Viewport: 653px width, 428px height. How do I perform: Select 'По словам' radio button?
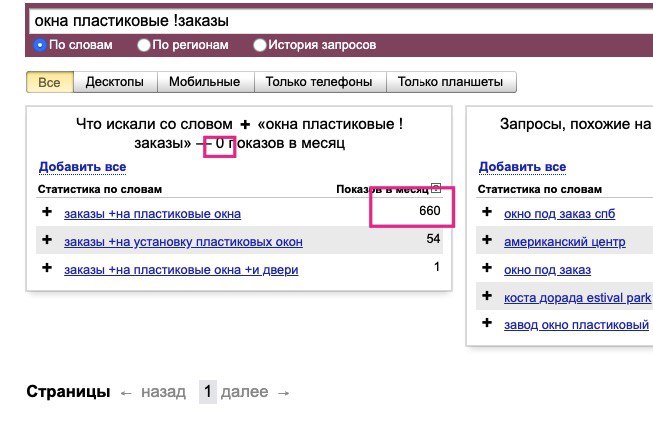[x=40, y=45]
